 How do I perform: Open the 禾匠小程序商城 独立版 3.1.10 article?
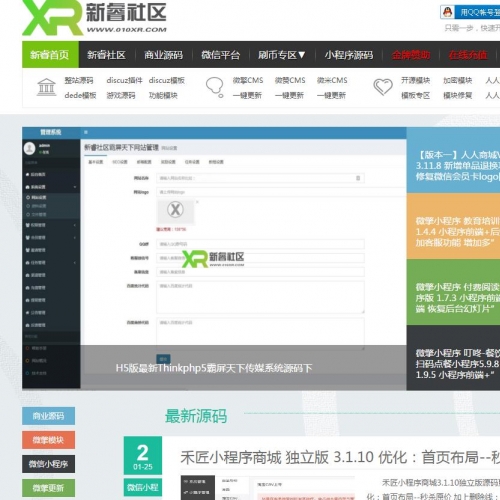(x=340, y=457)
